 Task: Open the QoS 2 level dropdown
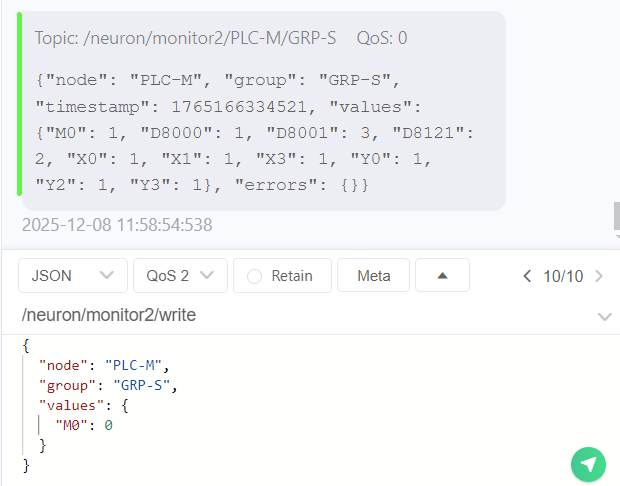181,276
